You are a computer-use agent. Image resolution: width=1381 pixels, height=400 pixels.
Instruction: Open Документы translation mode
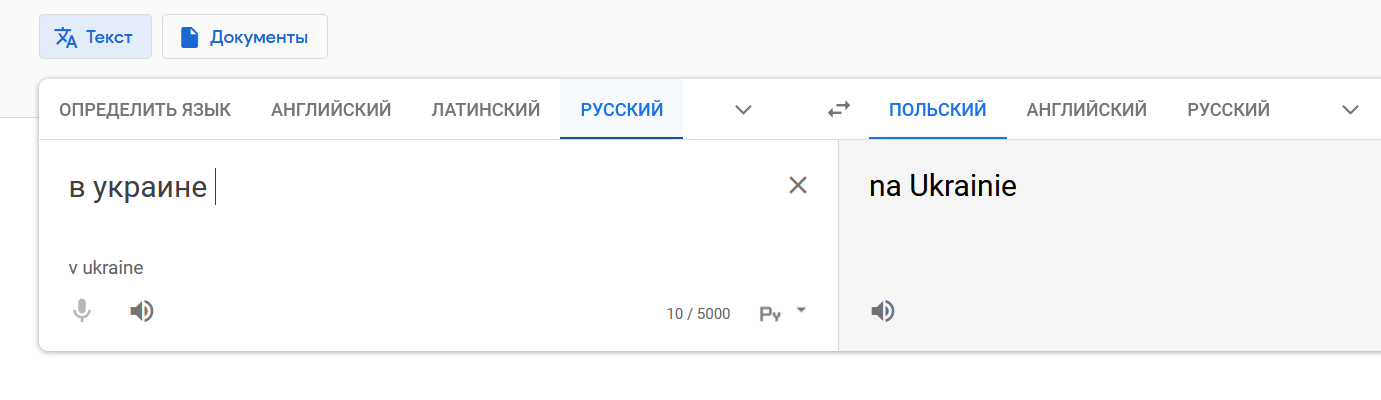point(244,37)
